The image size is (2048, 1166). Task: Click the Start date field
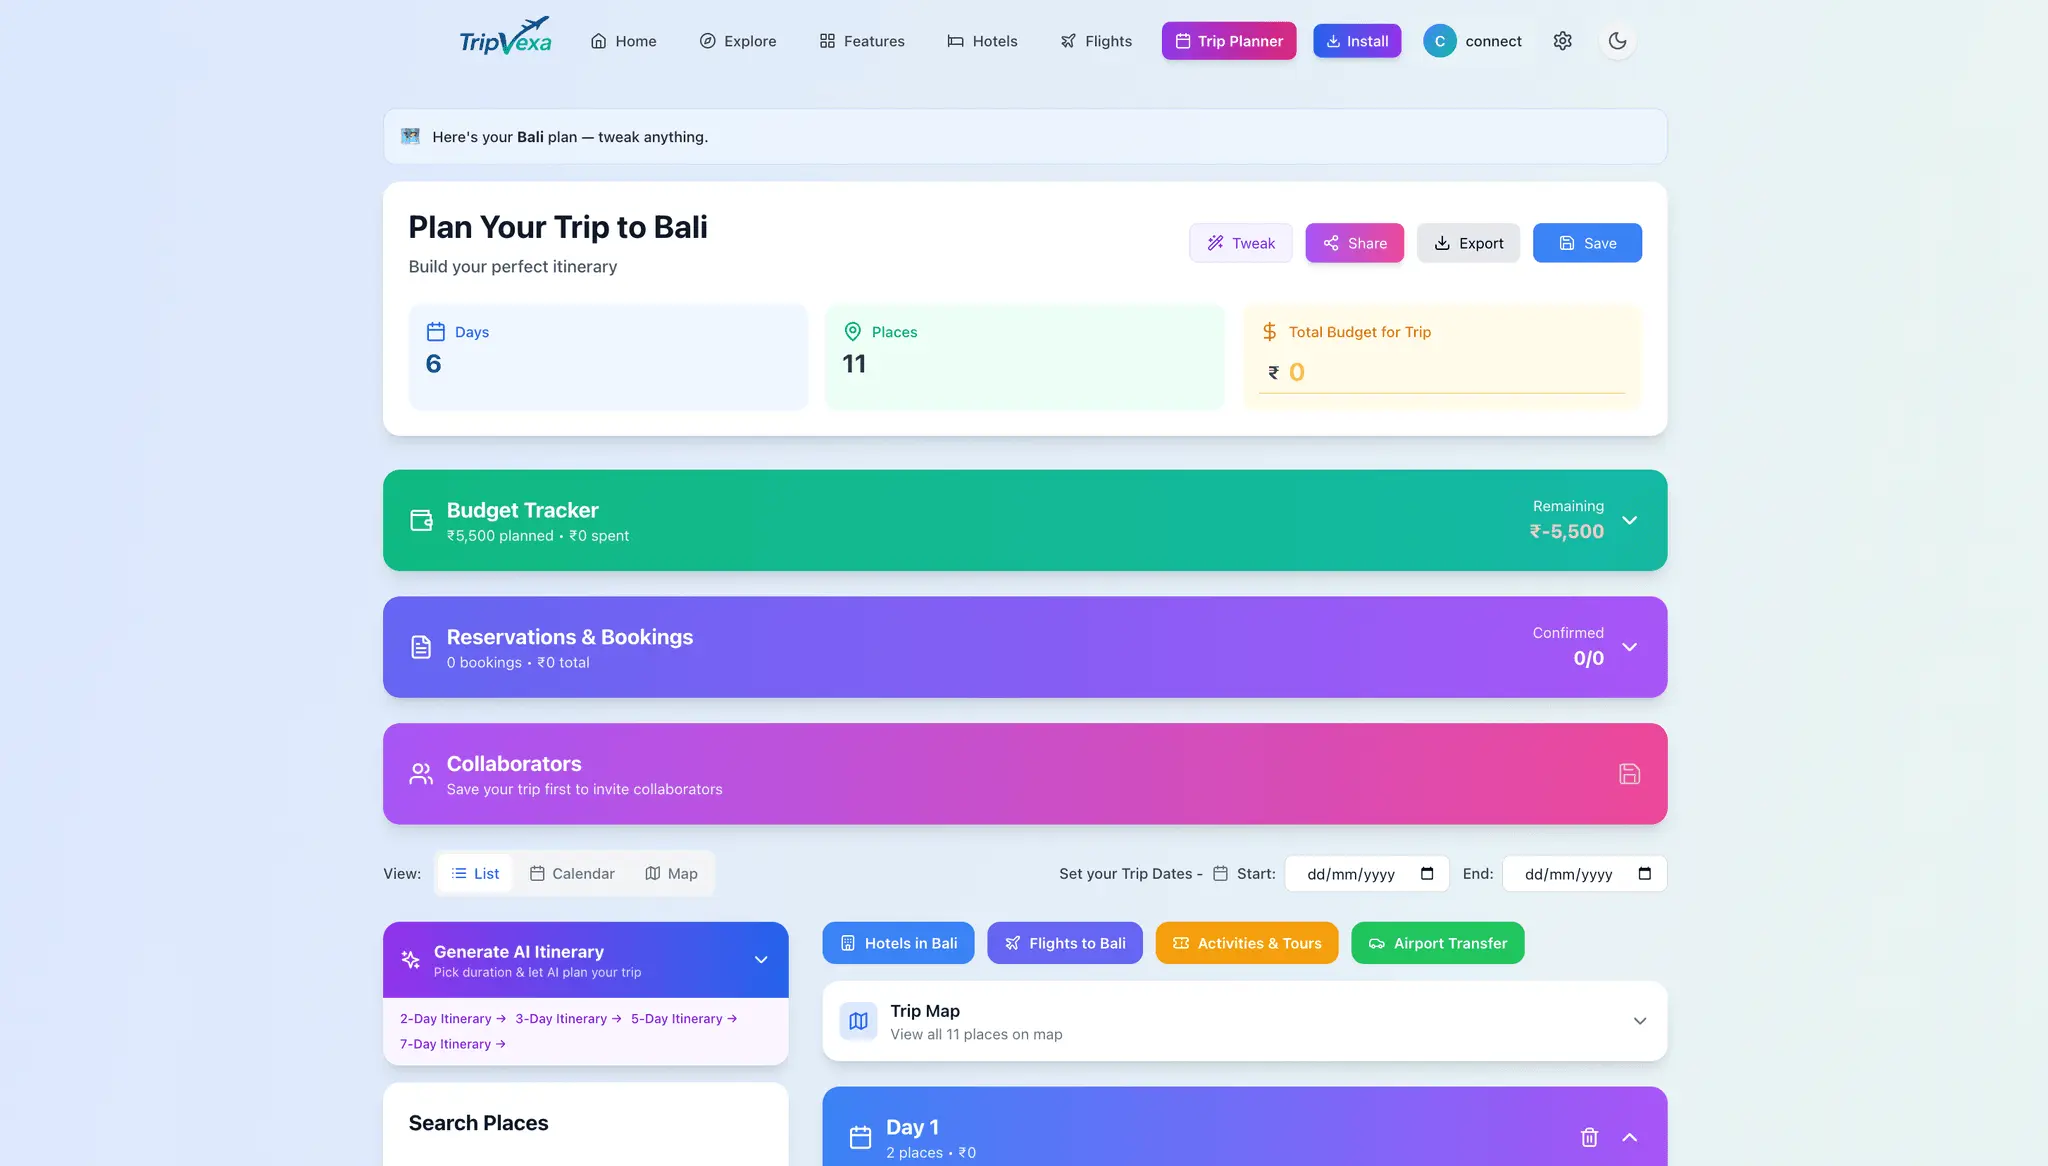point(1367,874)
